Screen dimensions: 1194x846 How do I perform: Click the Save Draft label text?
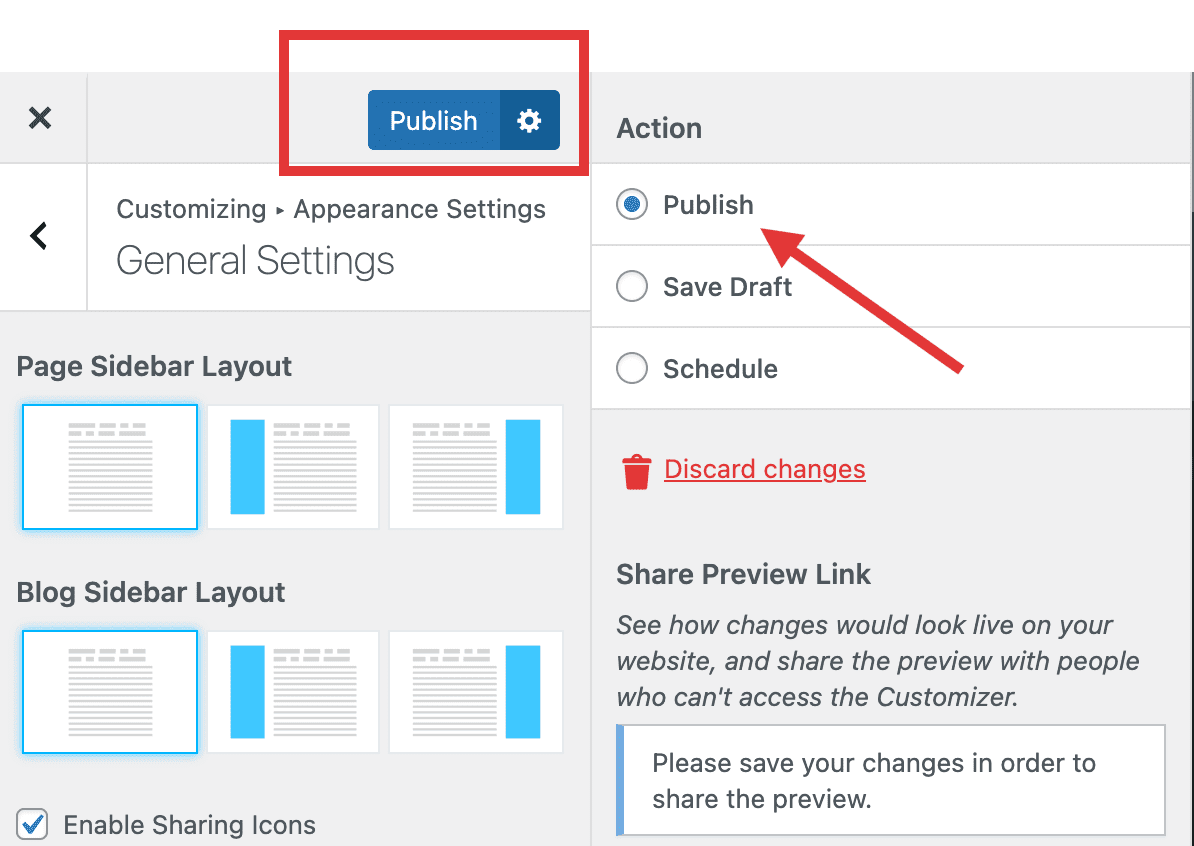[727, 287]
